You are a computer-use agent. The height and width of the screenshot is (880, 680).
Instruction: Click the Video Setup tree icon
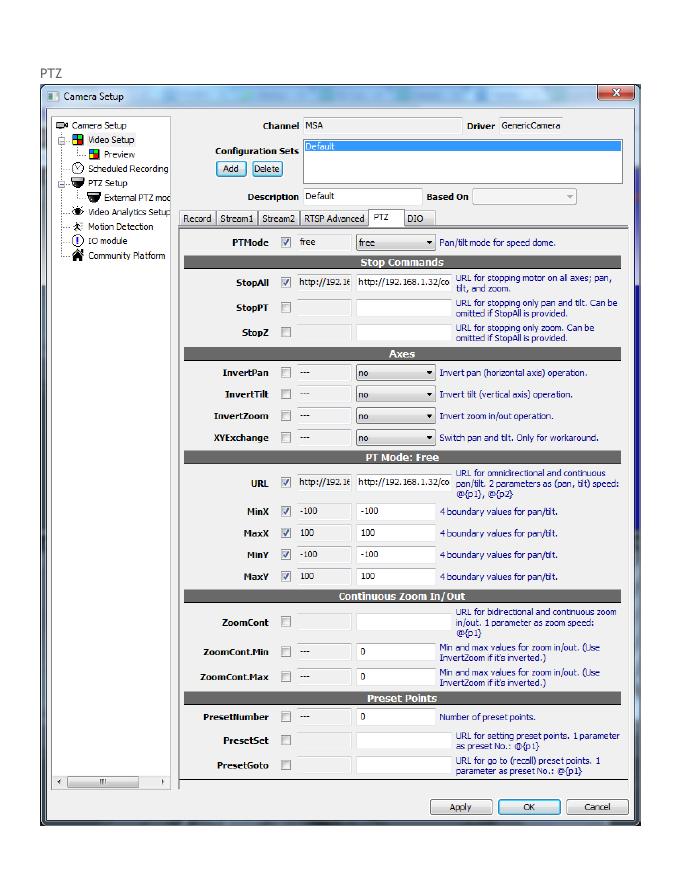point(77,140)
